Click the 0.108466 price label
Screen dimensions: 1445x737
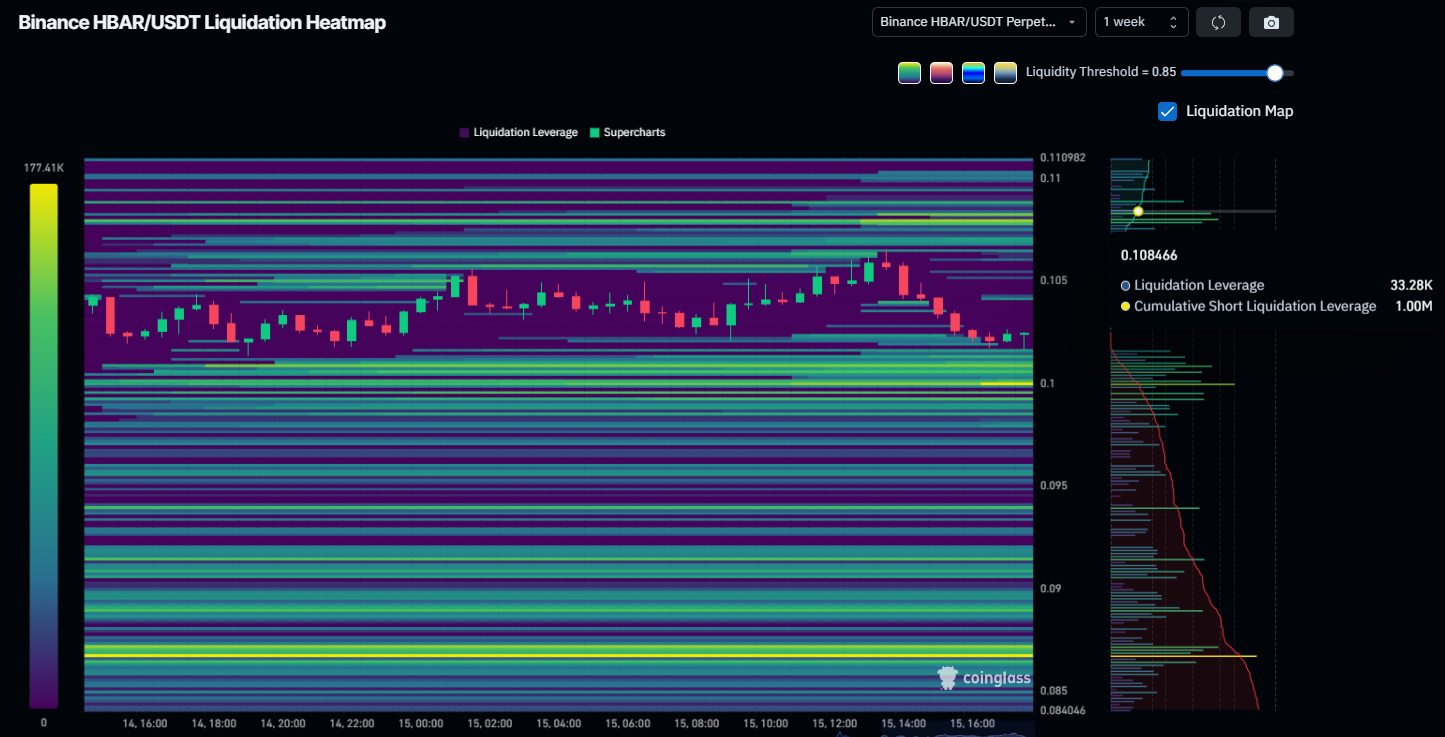[x=1151, y=254]
